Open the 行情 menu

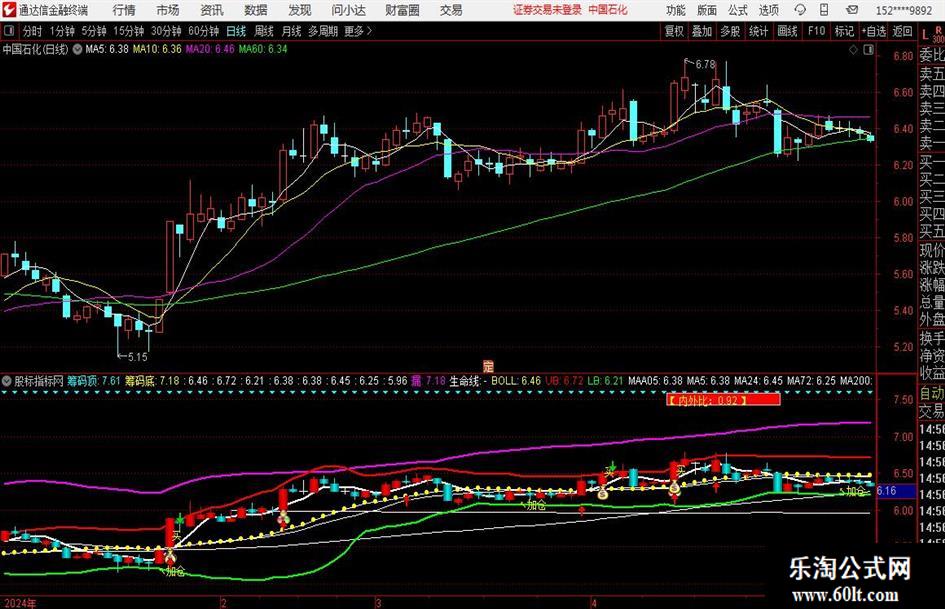[x=124, y=10]
